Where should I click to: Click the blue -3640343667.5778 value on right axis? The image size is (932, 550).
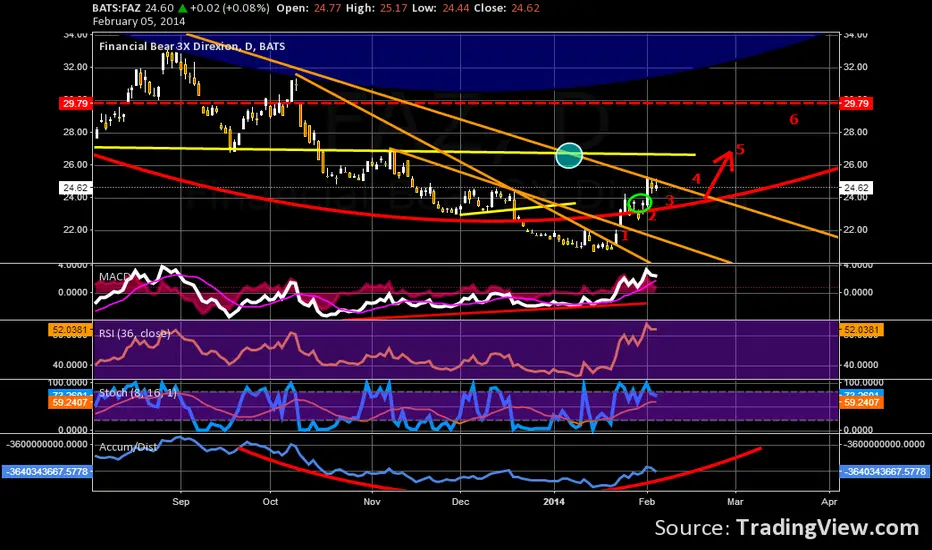[884, 472]
